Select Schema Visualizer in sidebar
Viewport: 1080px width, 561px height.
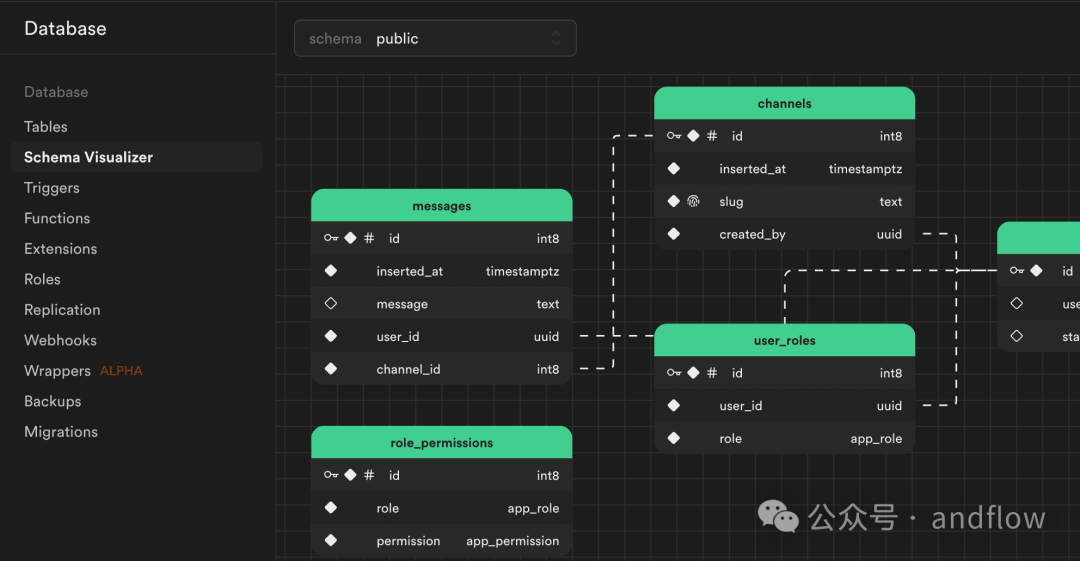[89, 157]
